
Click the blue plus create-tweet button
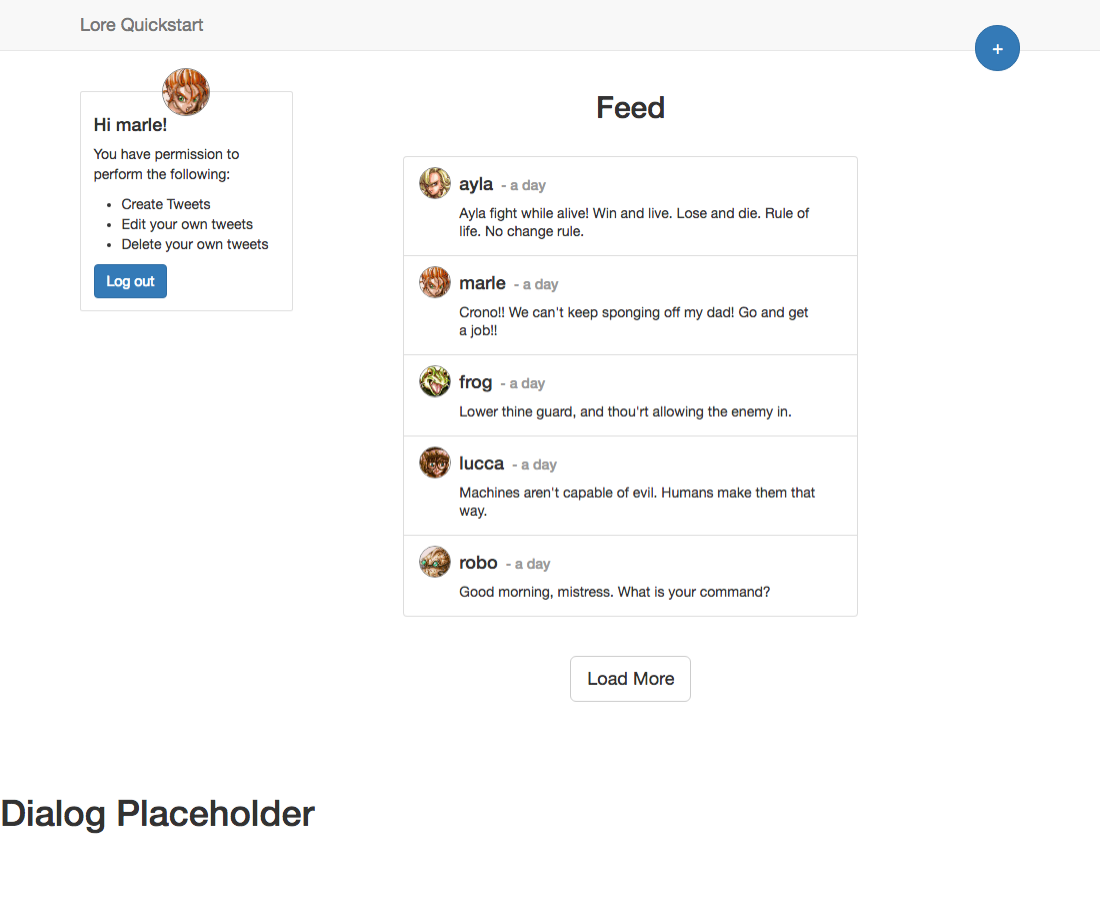997,48
